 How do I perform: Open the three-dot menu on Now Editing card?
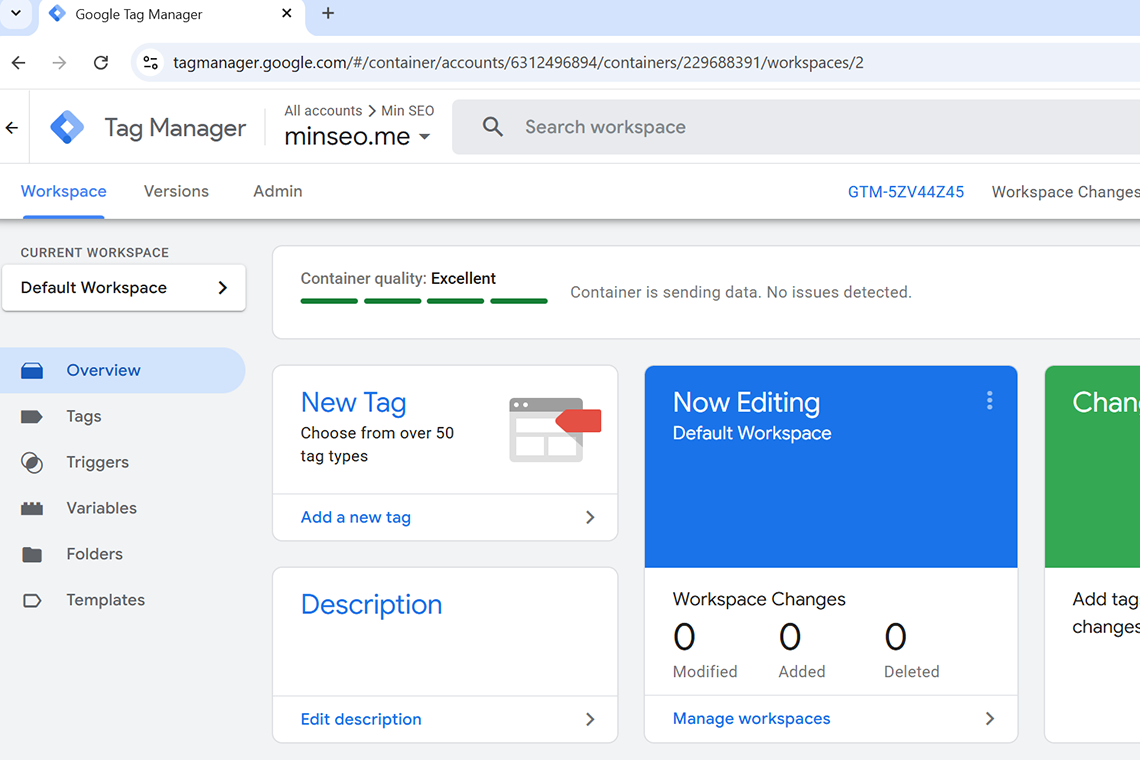989,401
